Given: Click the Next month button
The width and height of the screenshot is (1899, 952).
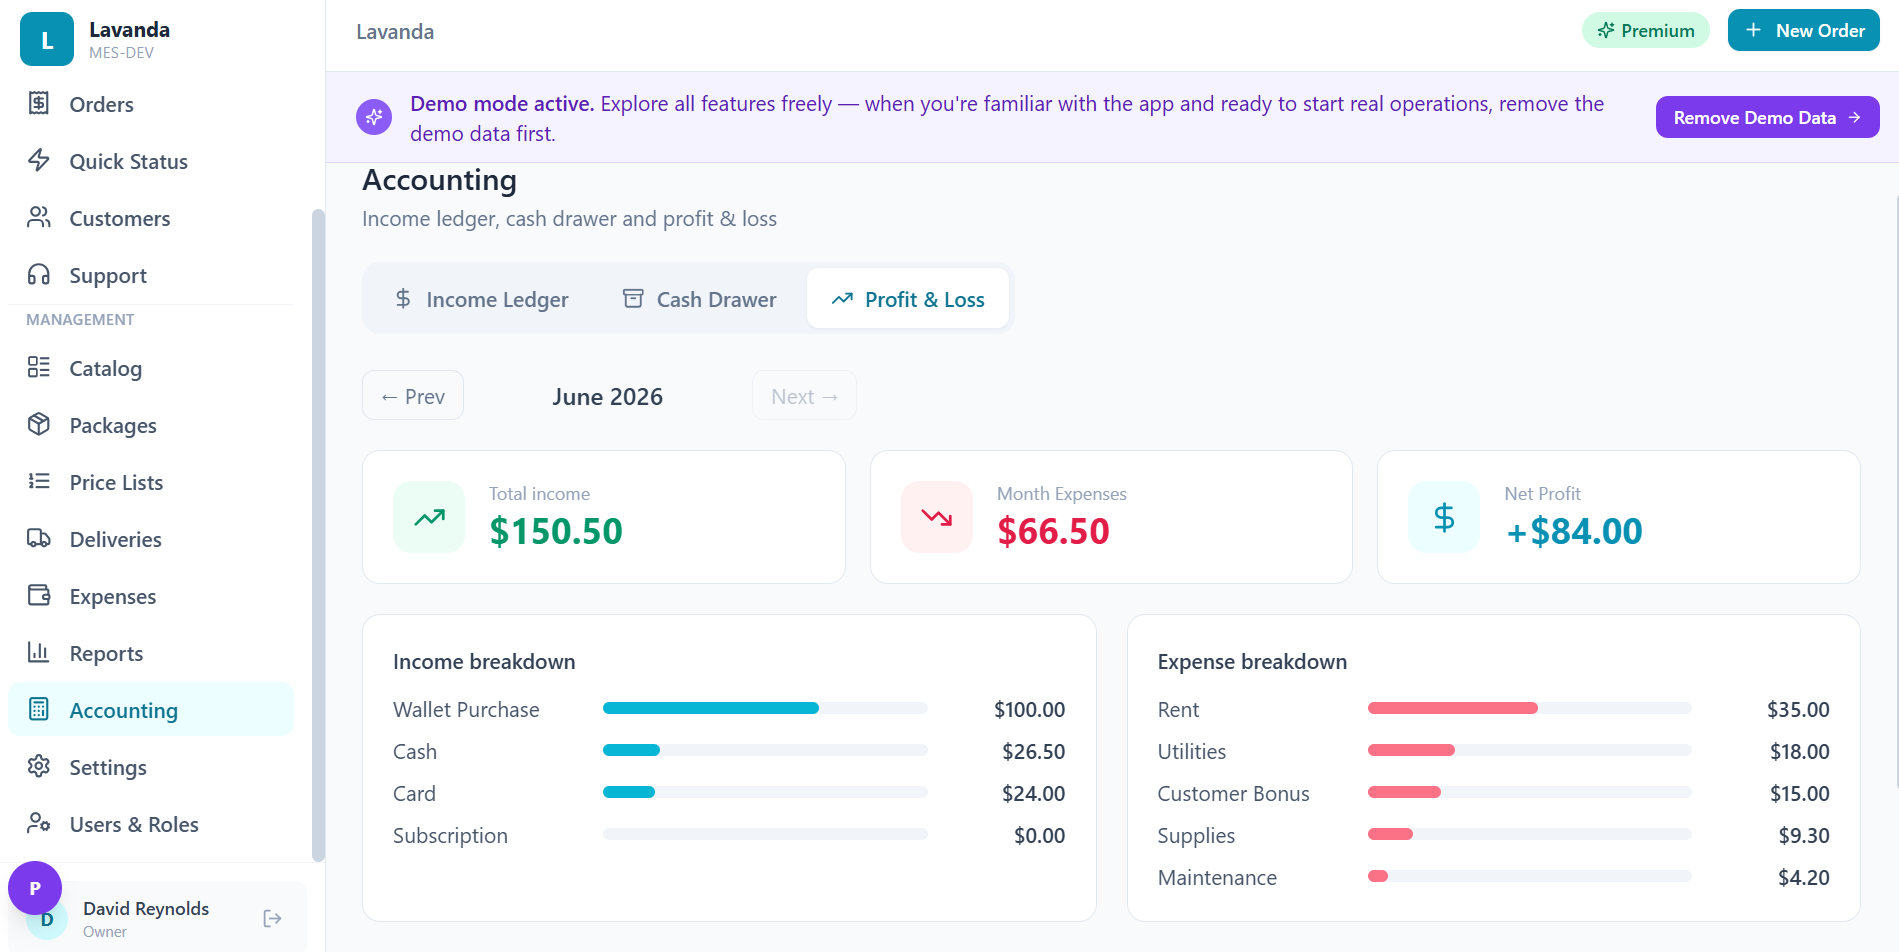Looking at the screenshot, I should (804, 396).
